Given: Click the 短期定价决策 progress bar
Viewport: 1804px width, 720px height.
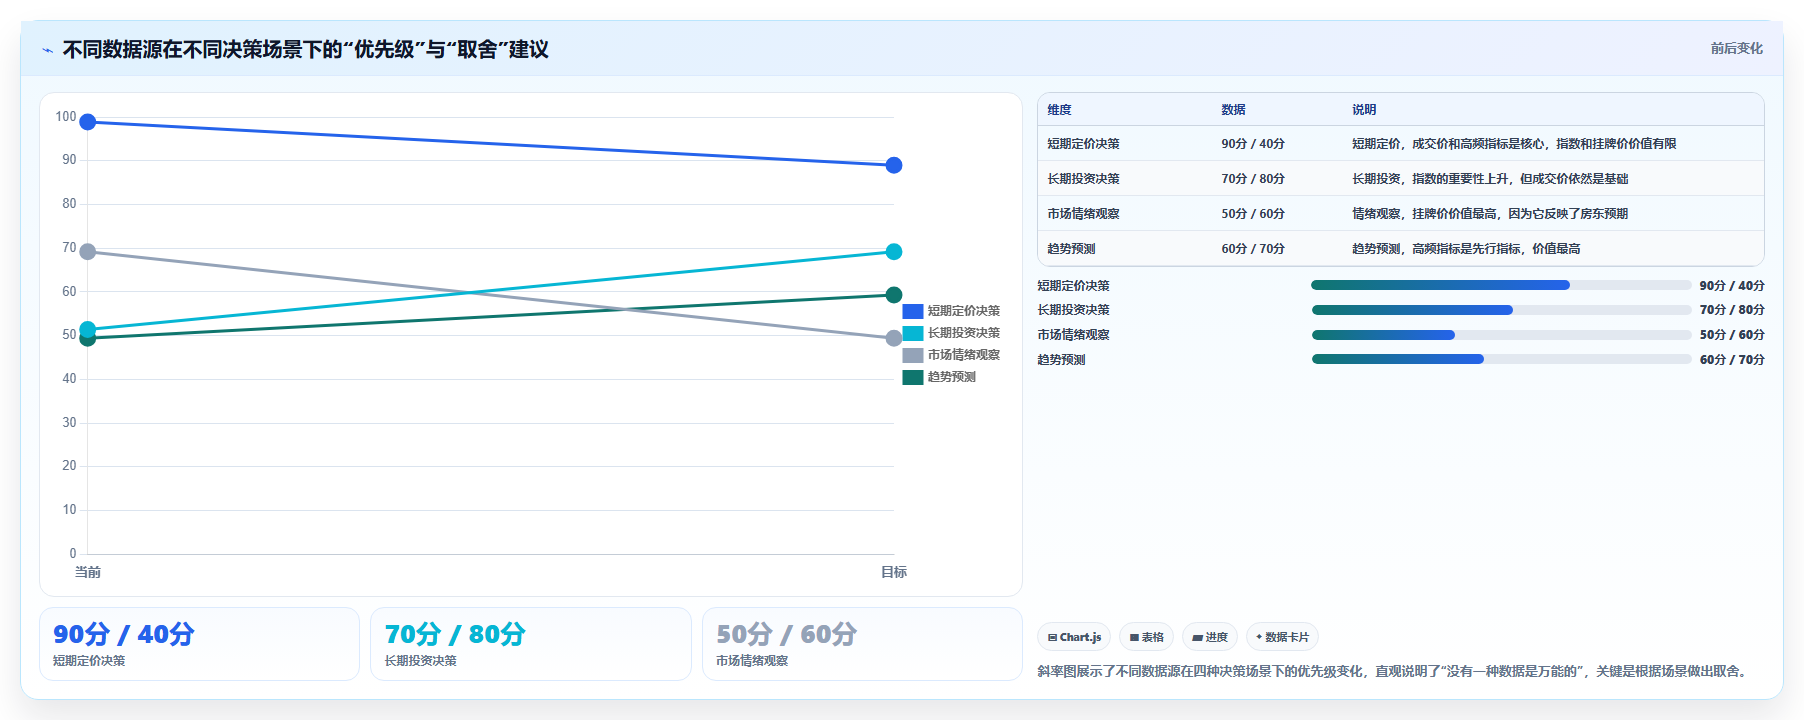Looking at the screenshot, I should tap(1501, 285).
